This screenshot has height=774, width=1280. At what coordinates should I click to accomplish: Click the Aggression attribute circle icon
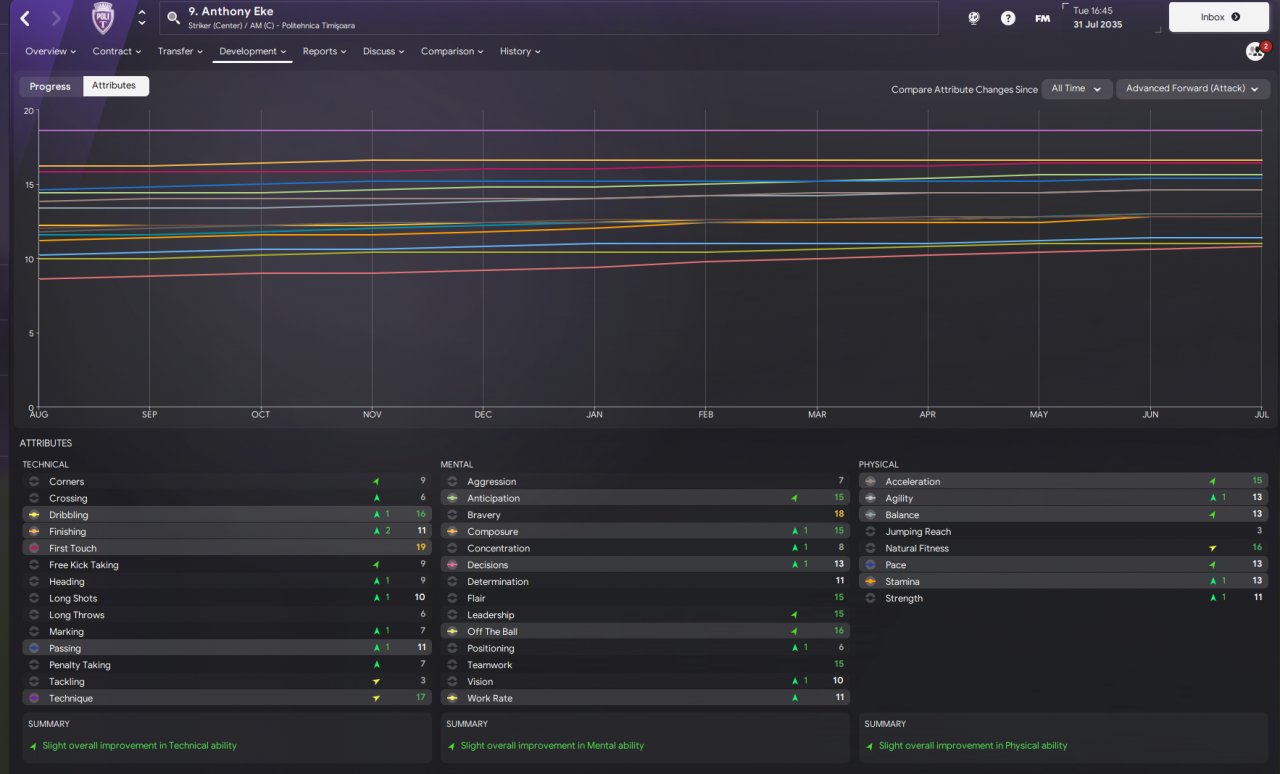click(x=452, y=482)
